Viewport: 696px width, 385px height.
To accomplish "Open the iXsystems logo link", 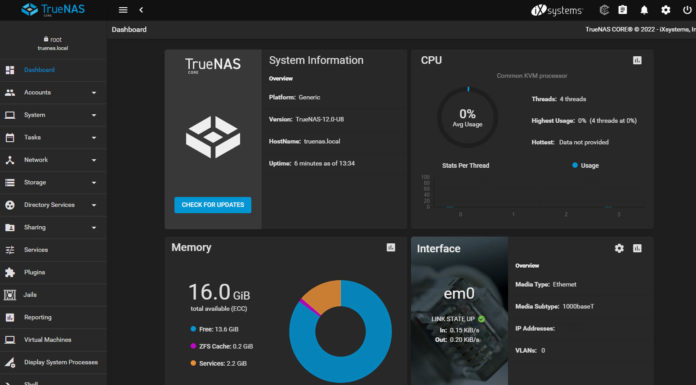I will (x=557, y=10).
